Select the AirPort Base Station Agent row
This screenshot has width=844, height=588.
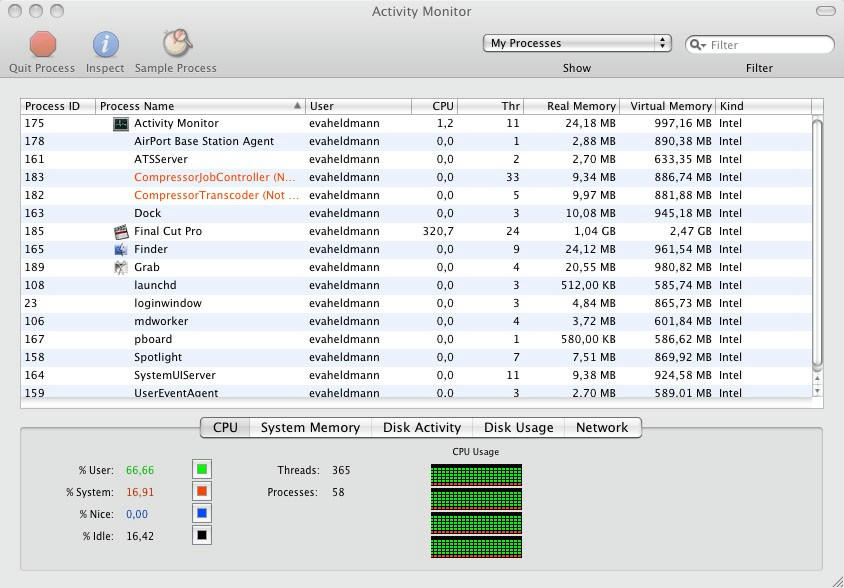pos(416,142)
